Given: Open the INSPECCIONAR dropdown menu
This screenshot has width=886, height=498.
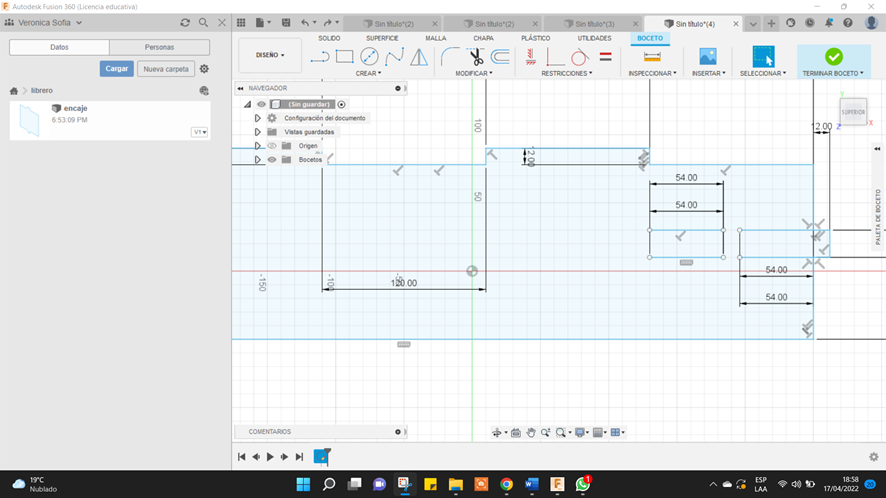Looking at the screenshot, I should pyautogui.click(x=652, y=73).
